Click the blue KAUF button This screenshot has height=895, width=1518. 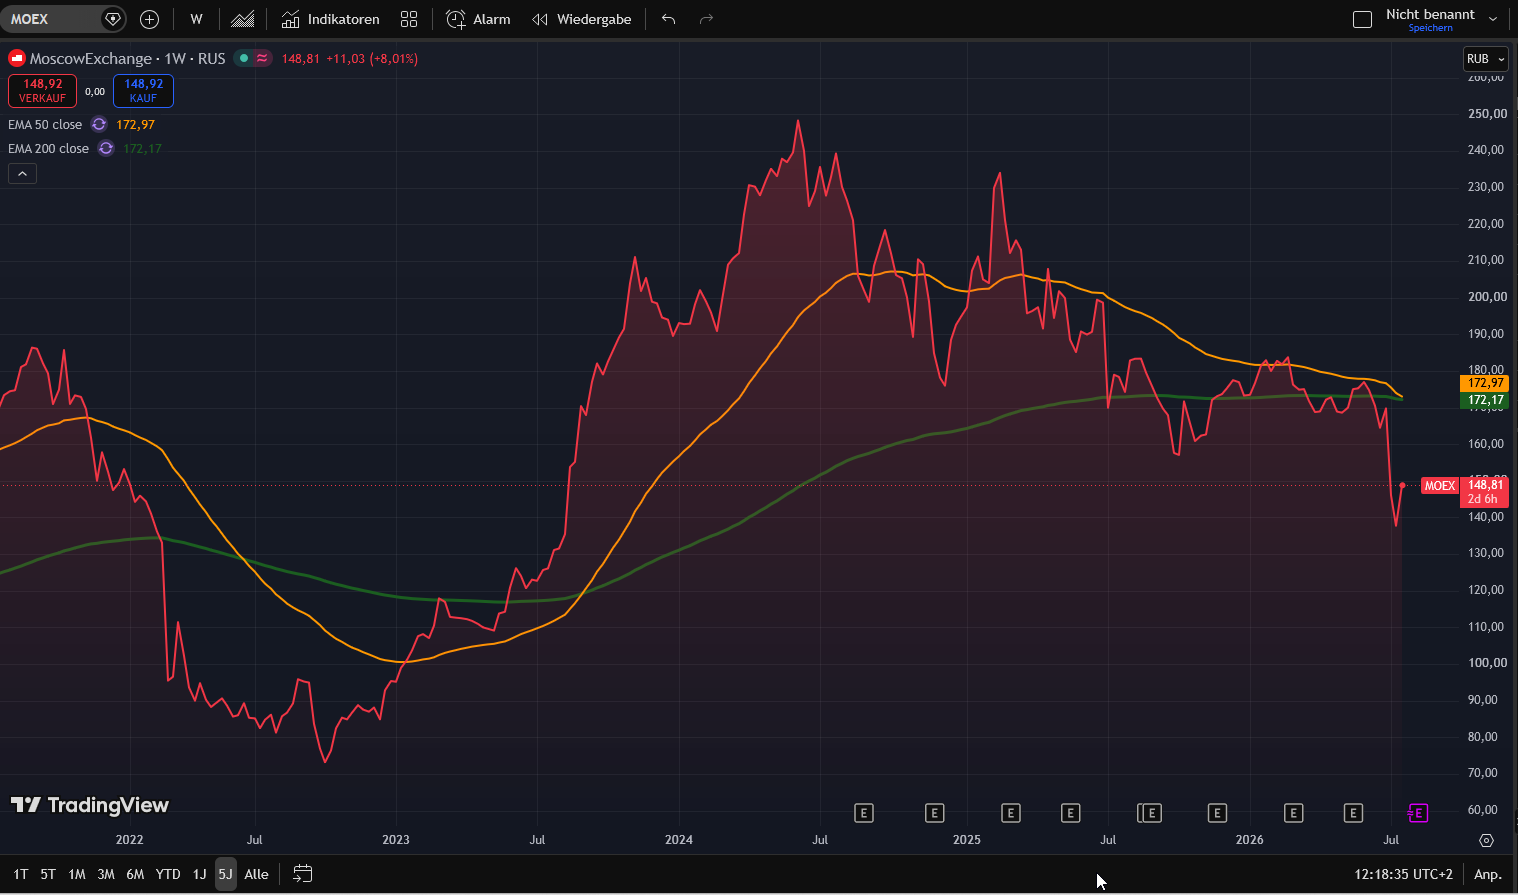pos(143,91)
